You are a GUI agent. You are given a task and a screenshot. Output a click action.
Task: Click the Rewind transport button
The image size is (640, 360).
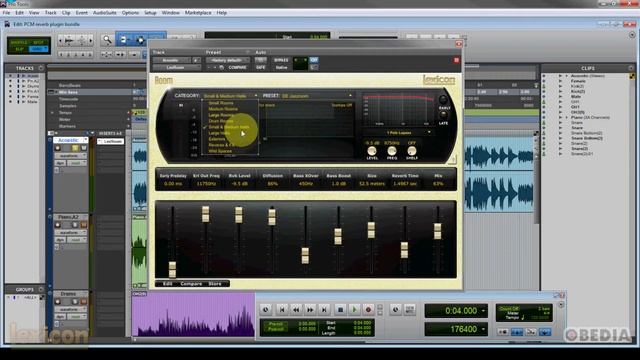pyautogui.click(x=296, y=310)
